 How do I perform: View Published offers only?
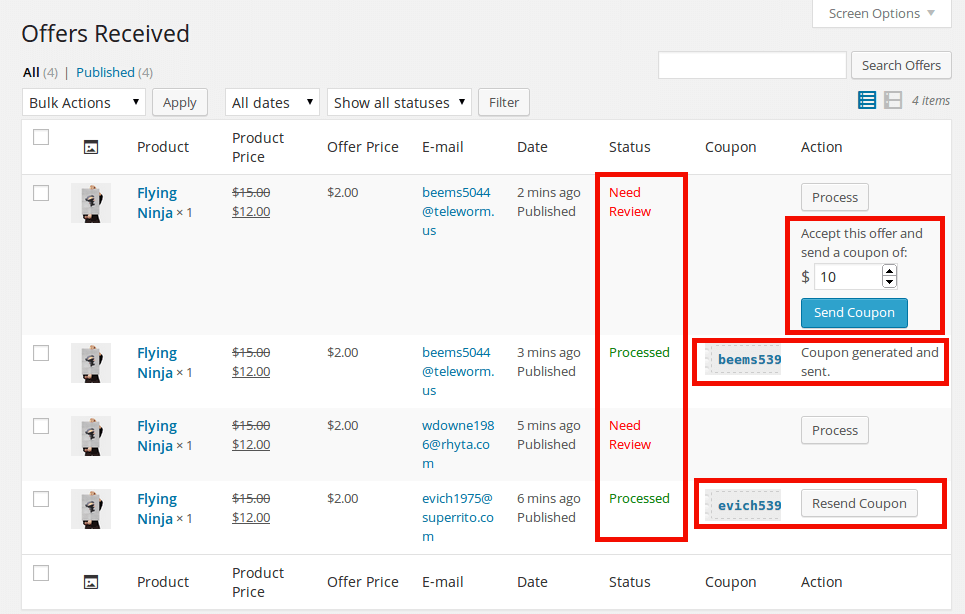103,72
